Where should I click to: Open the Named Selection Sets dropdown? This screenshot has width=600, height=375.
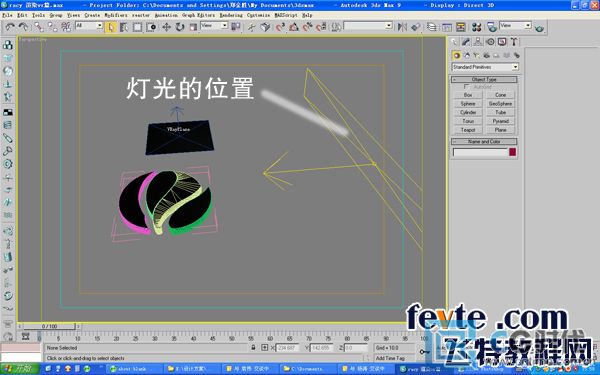(x=368, y=26)
